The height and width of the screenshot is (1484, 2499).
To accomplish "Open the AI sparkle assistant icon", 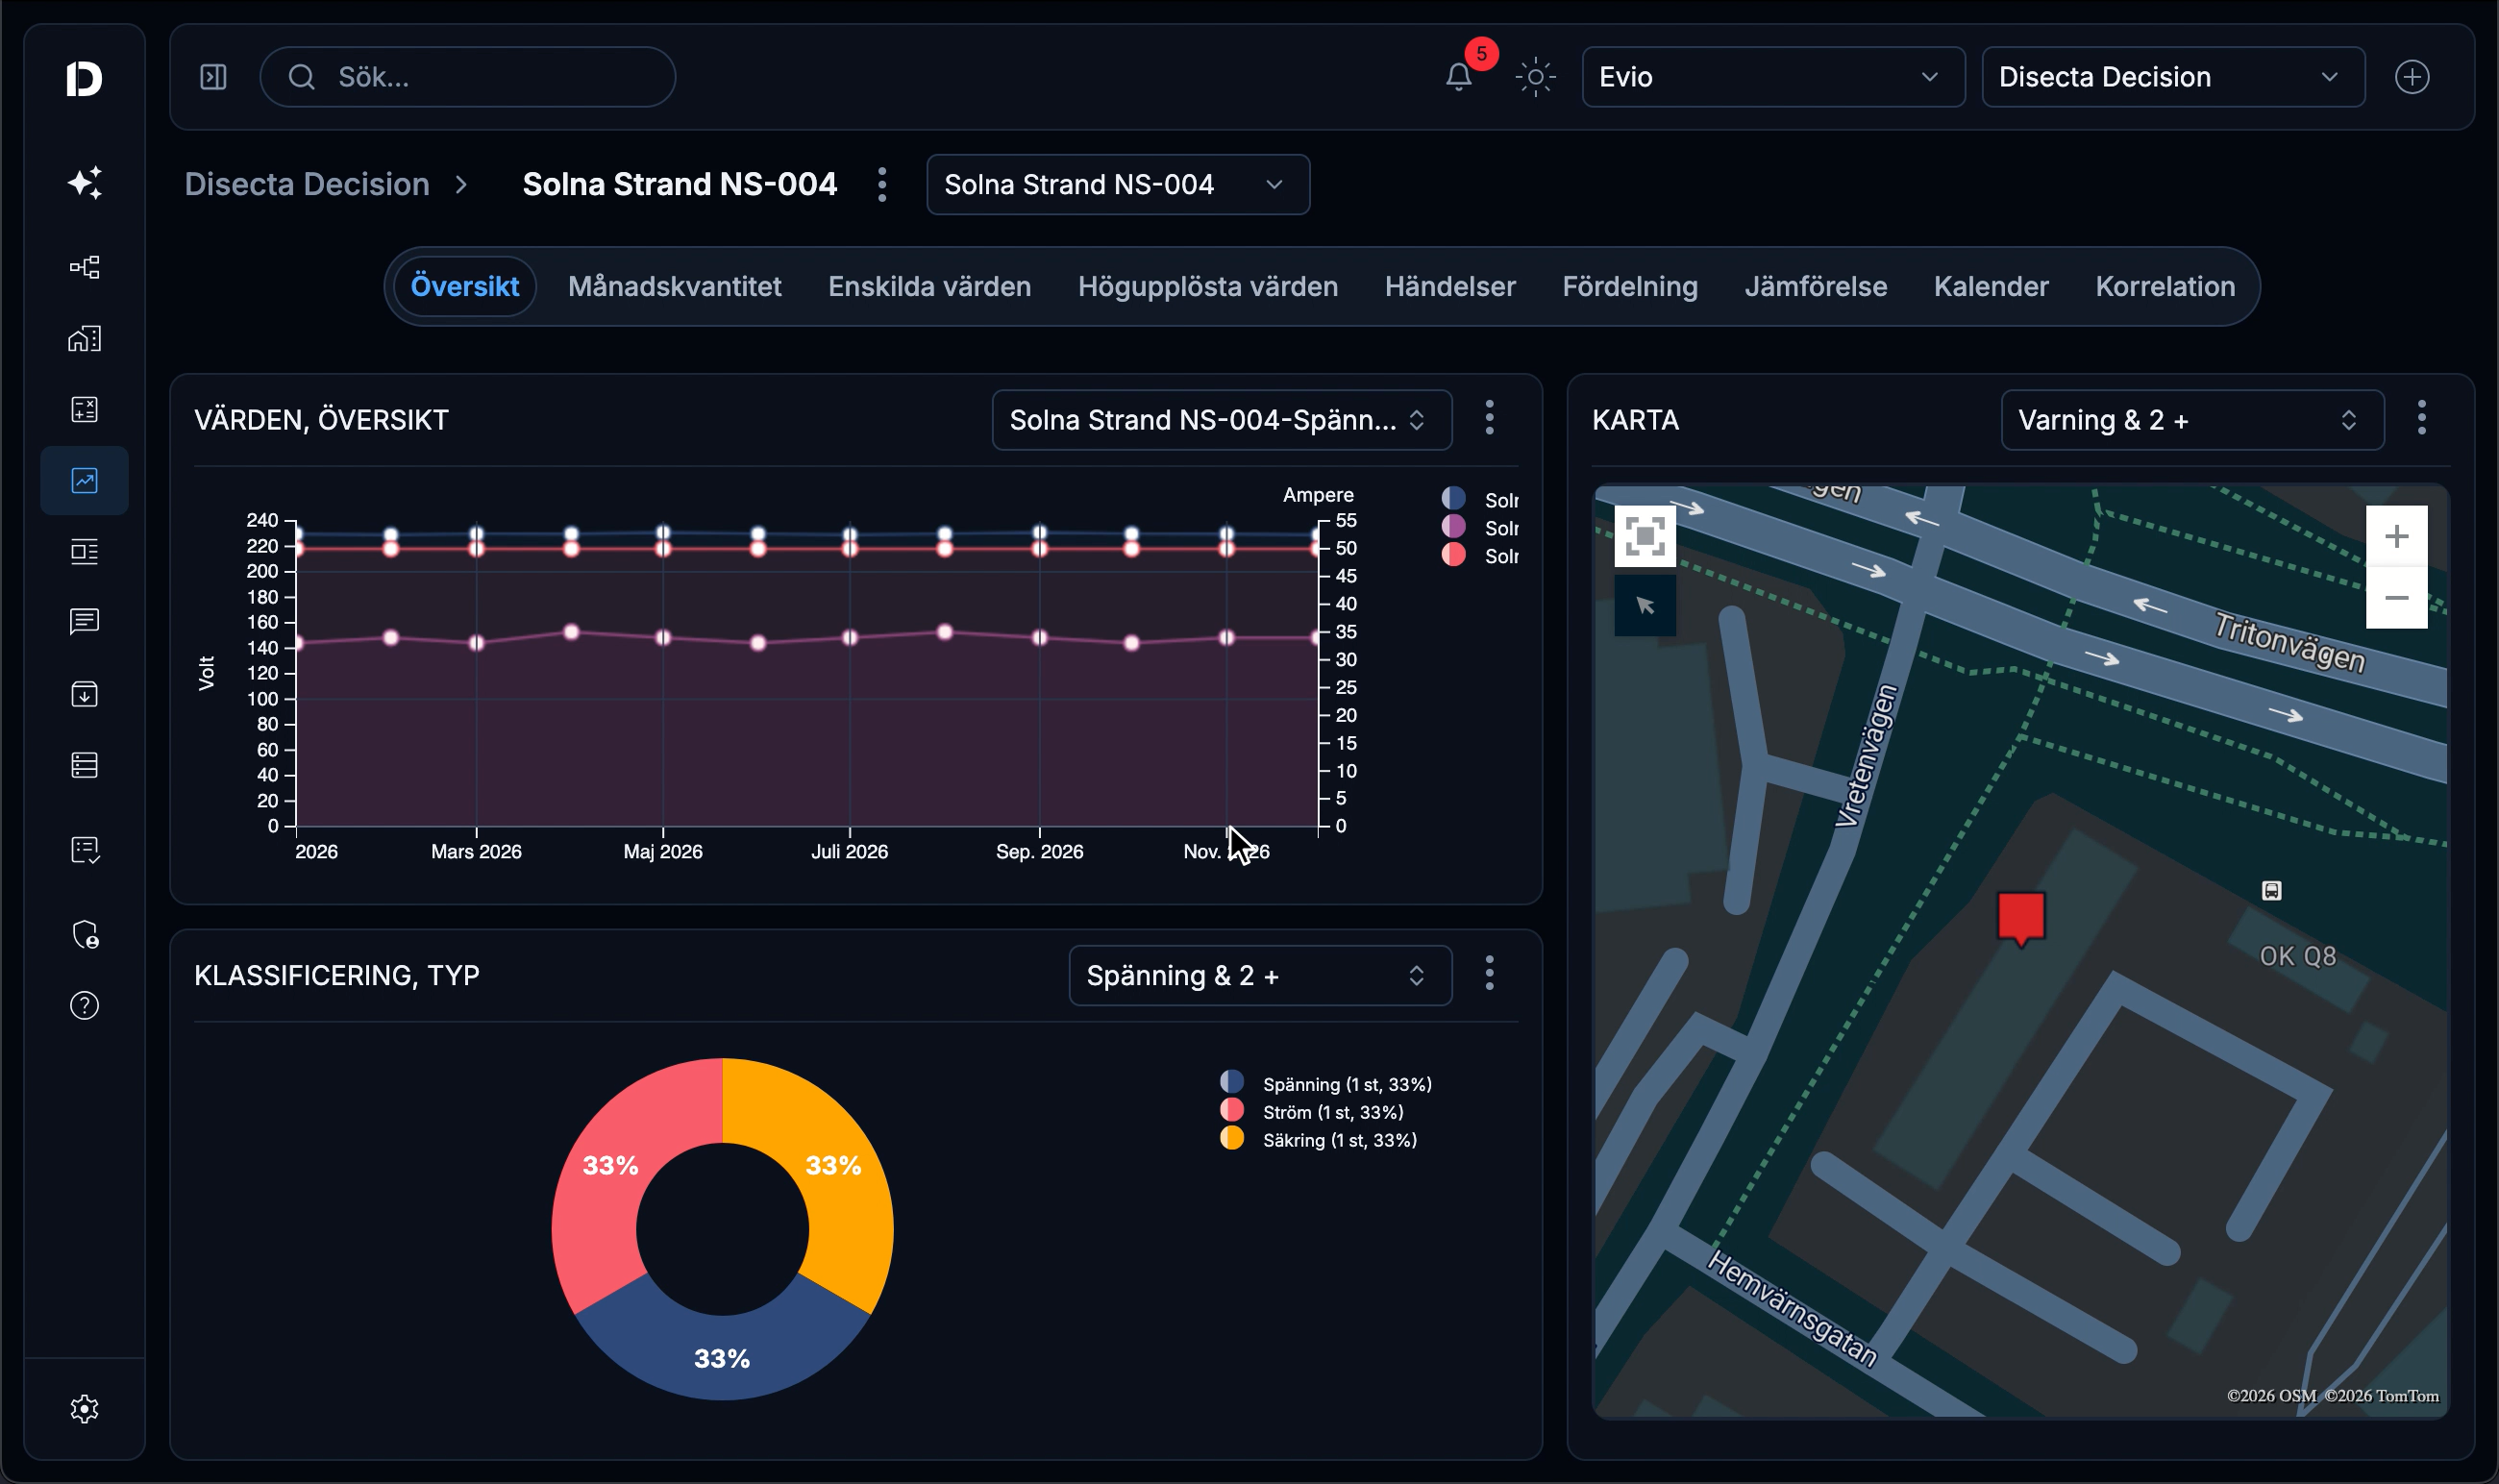I will [85, 183].
